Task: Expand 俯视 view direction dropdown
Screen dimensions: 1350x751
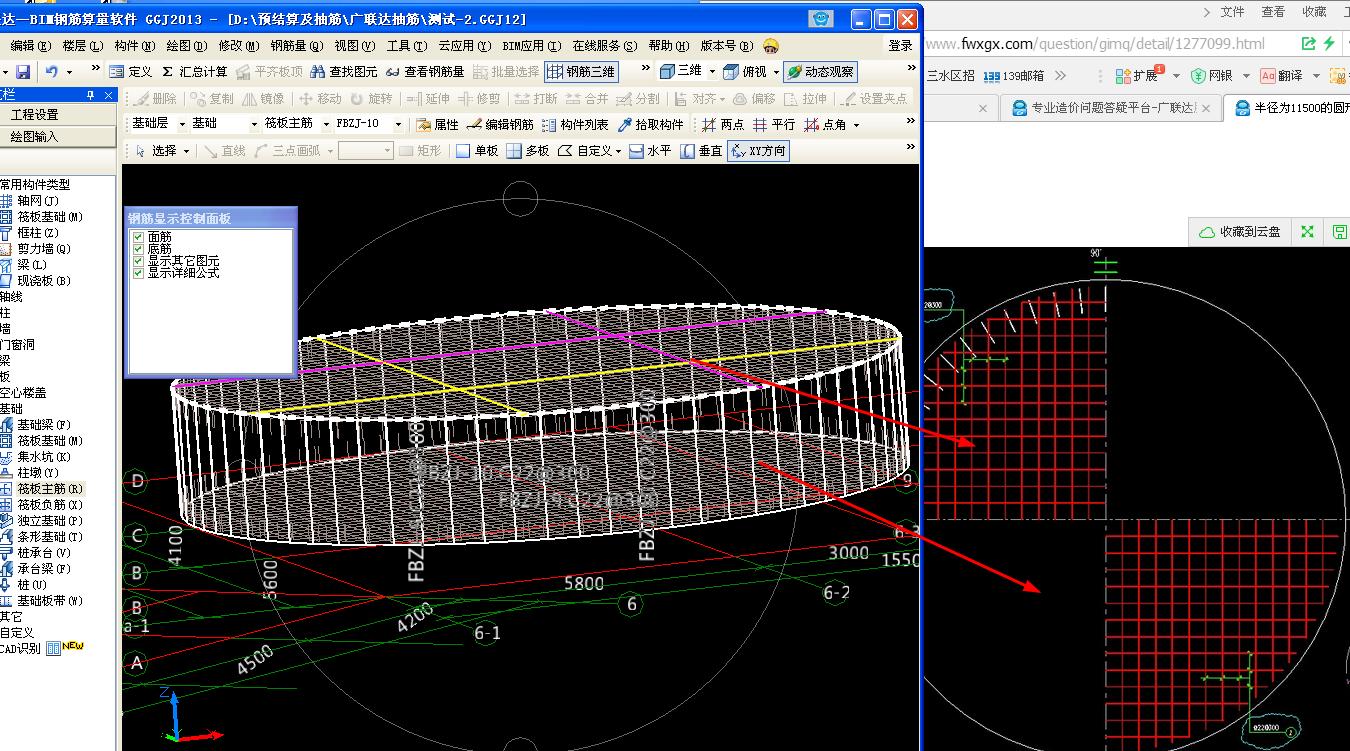Action: coord(776,72)
